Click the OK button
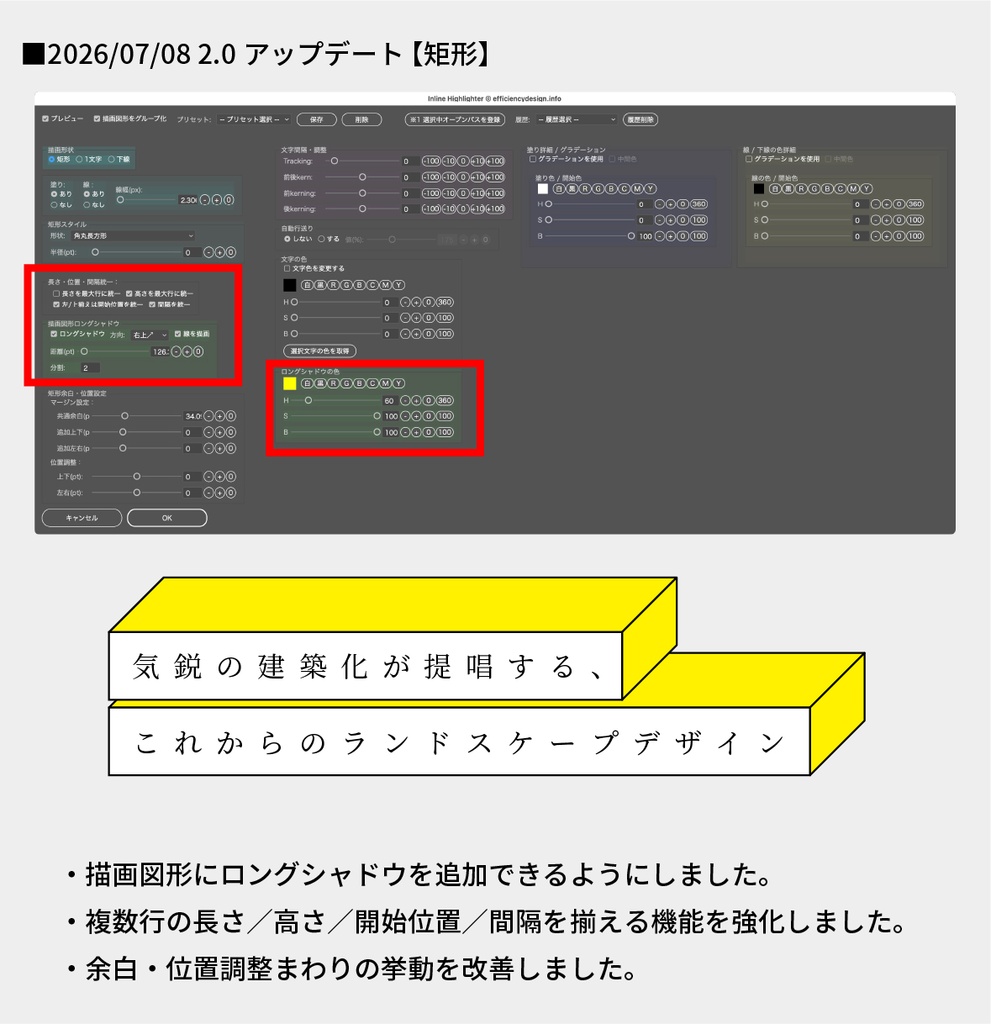The width and height of the screenshot is (991, 1024). [x=167, y=518]
